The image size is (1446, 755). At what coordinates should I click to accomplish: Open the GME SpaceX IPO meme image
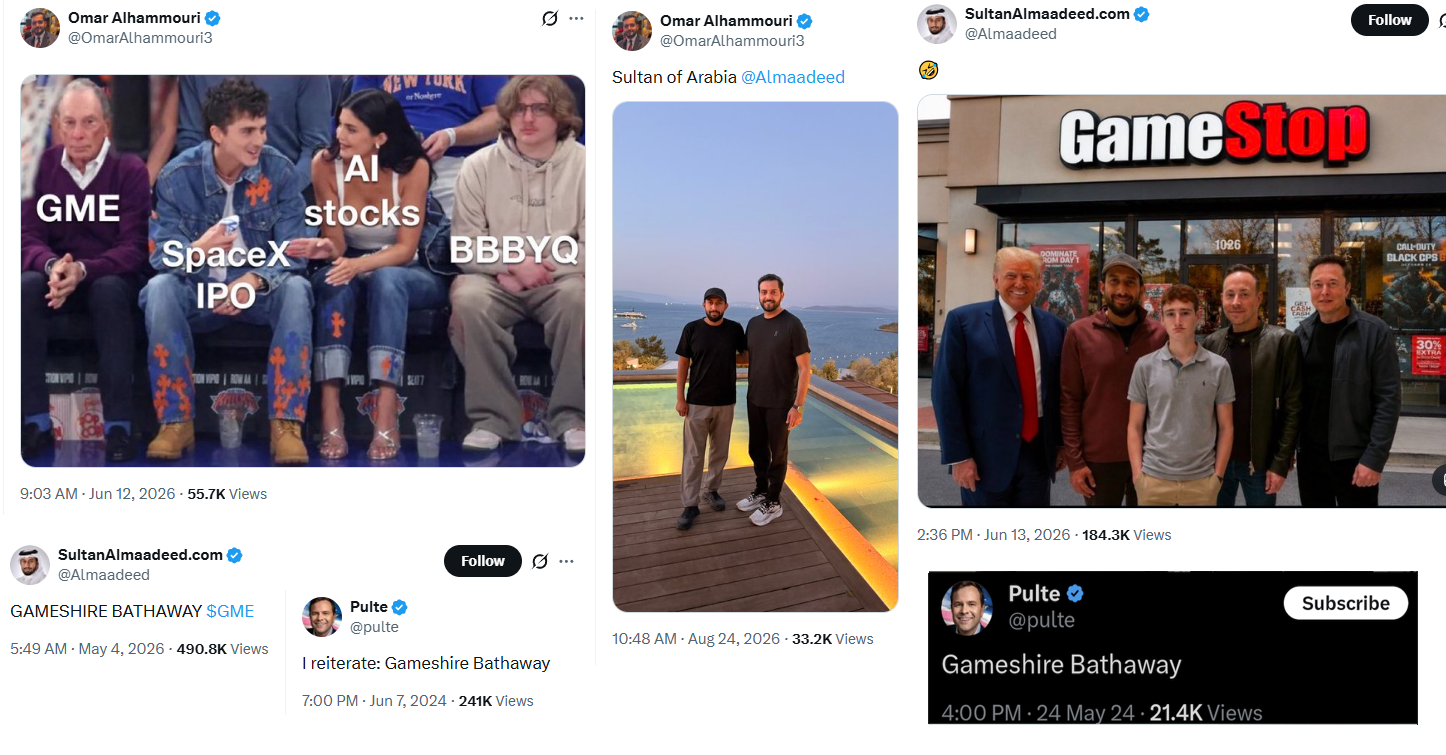click(303, 271)
